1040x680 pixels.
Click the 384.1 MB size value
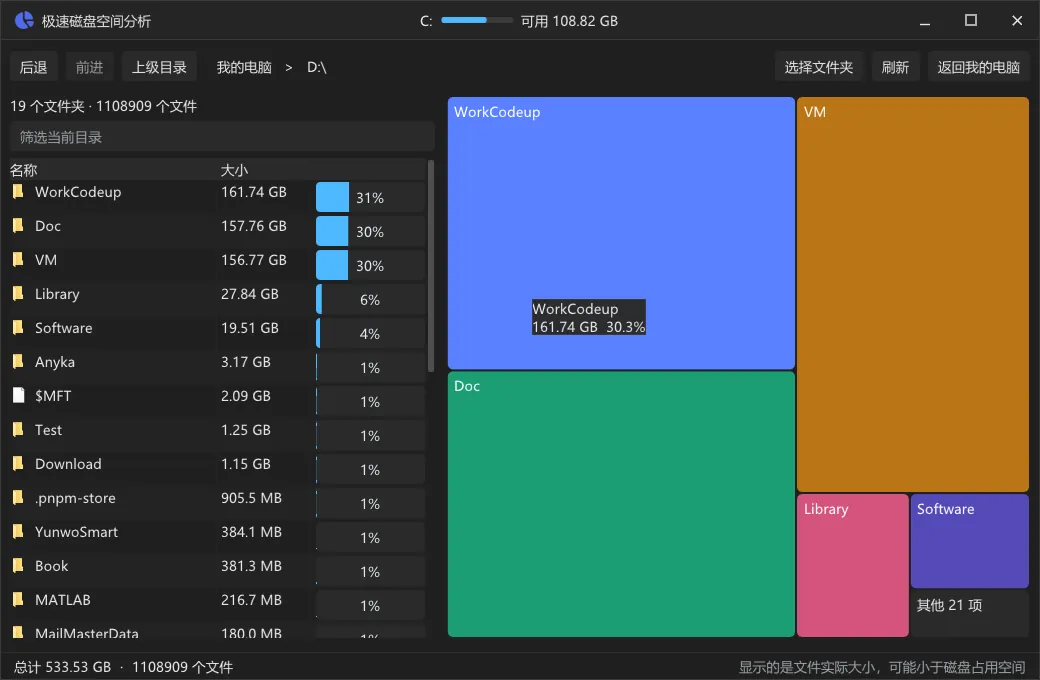point(251,532)
